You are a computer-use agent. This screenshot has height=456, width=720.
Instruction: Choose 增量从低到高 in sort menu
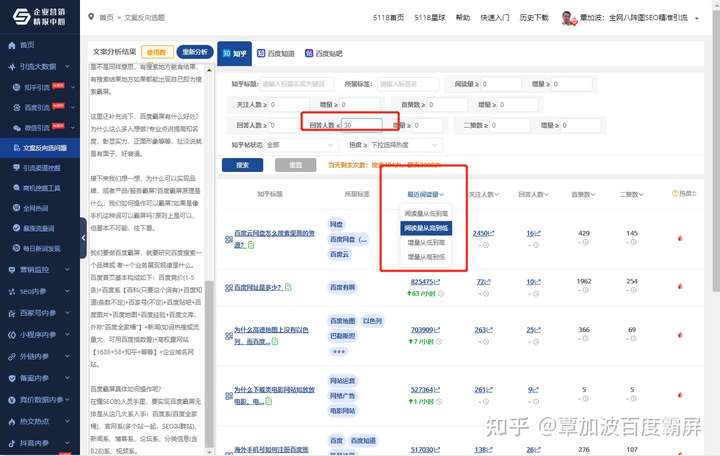pyautogui.click(x=426, y=242)
